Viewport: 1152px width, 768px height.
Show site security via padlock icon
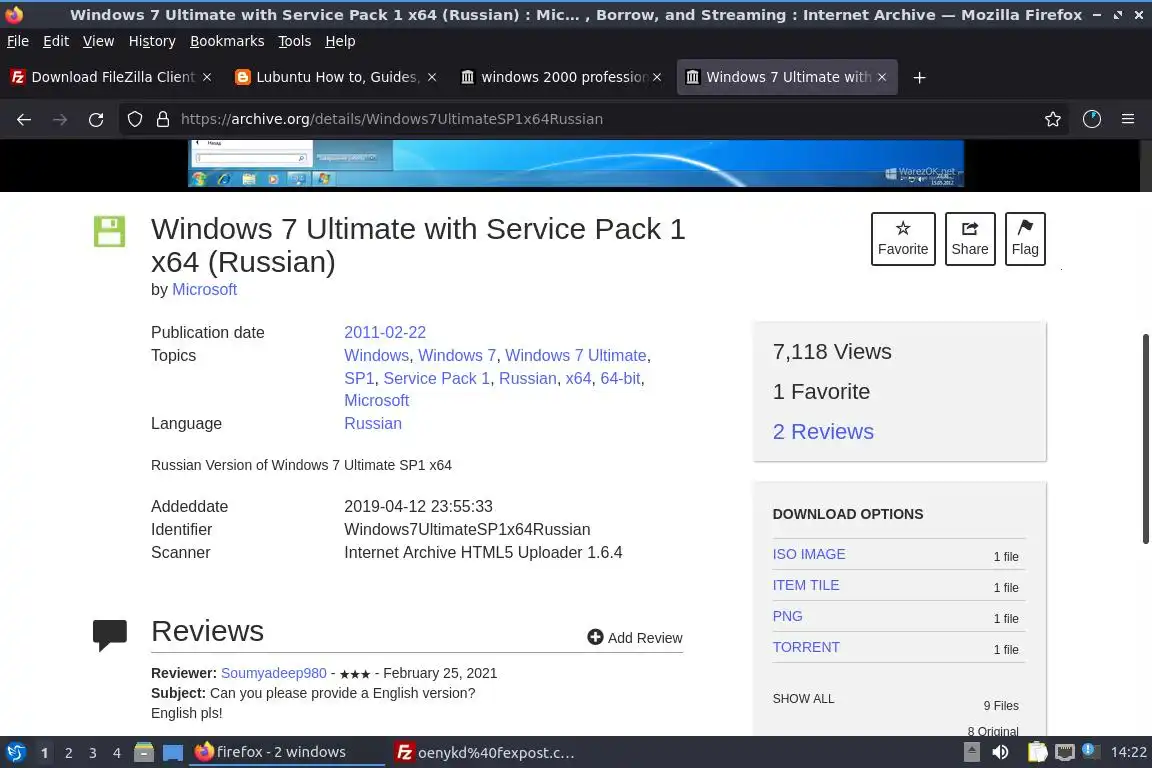pos(163,119)
